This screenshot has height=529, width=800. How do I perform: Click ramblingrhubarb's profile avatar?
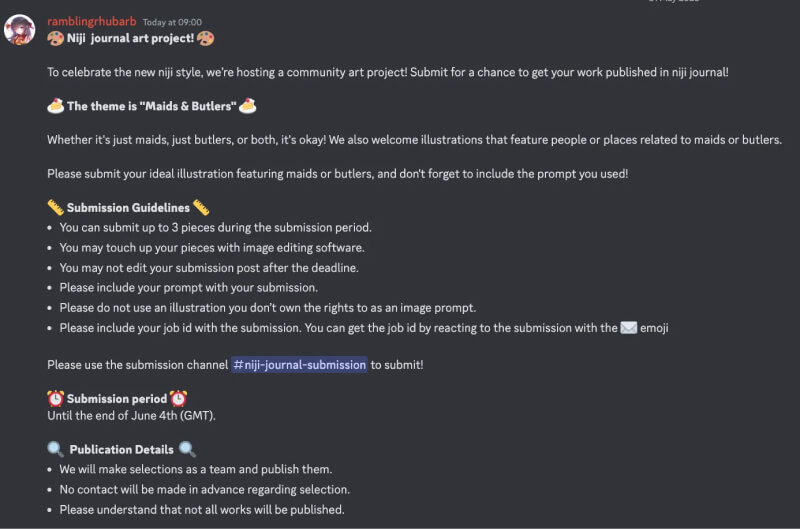pos(20,30)
